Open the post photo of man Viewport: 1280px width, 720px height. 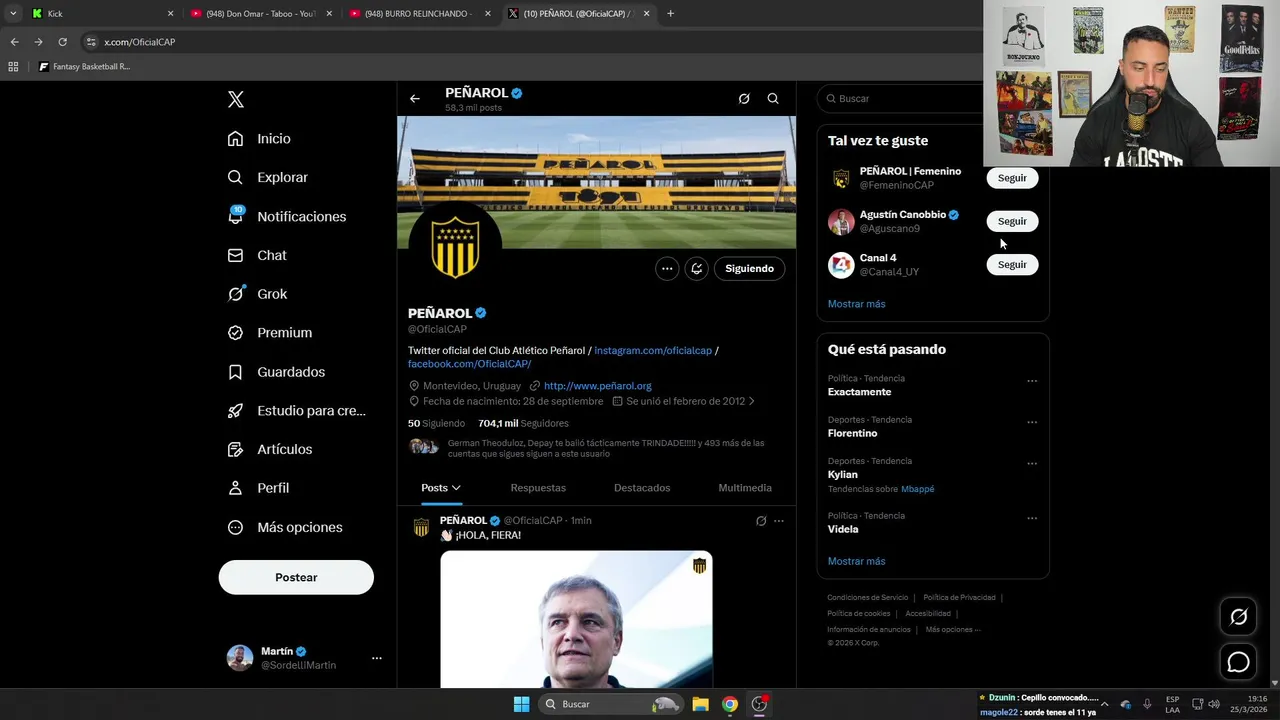coord(576,619)
